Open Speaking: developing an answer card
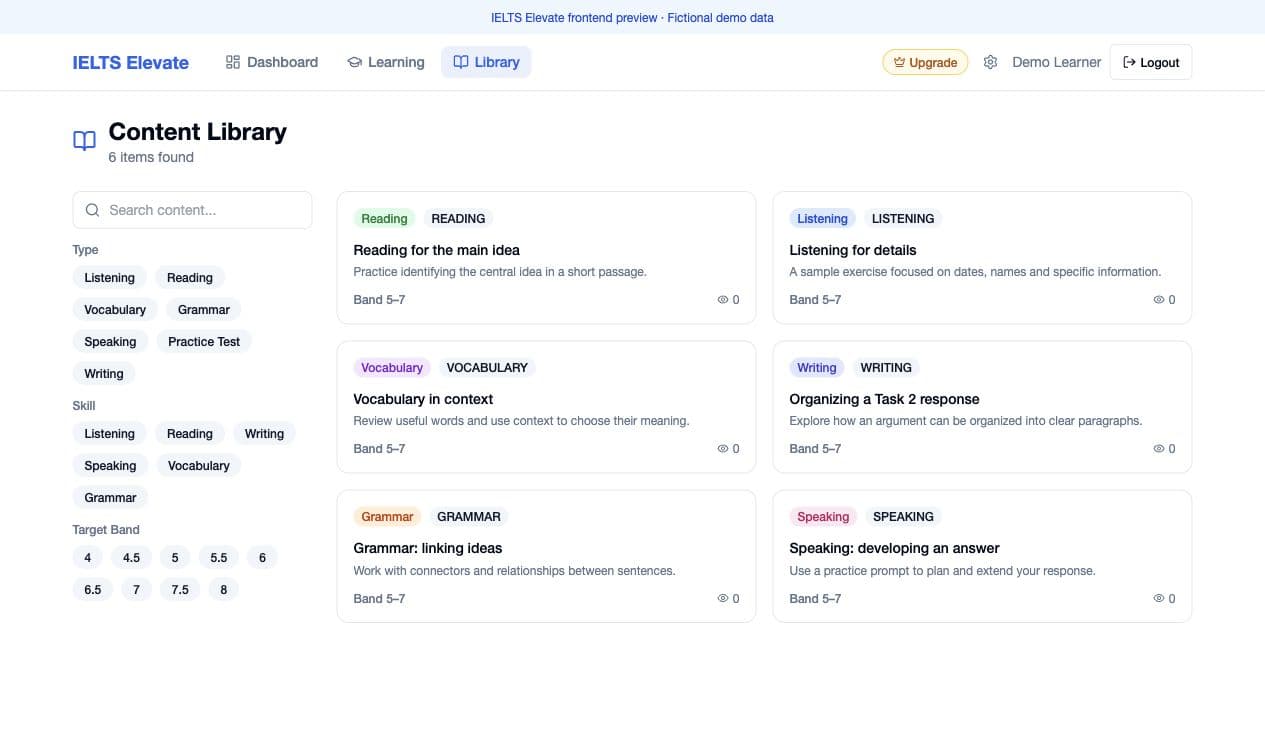 [x=982, y=556]
